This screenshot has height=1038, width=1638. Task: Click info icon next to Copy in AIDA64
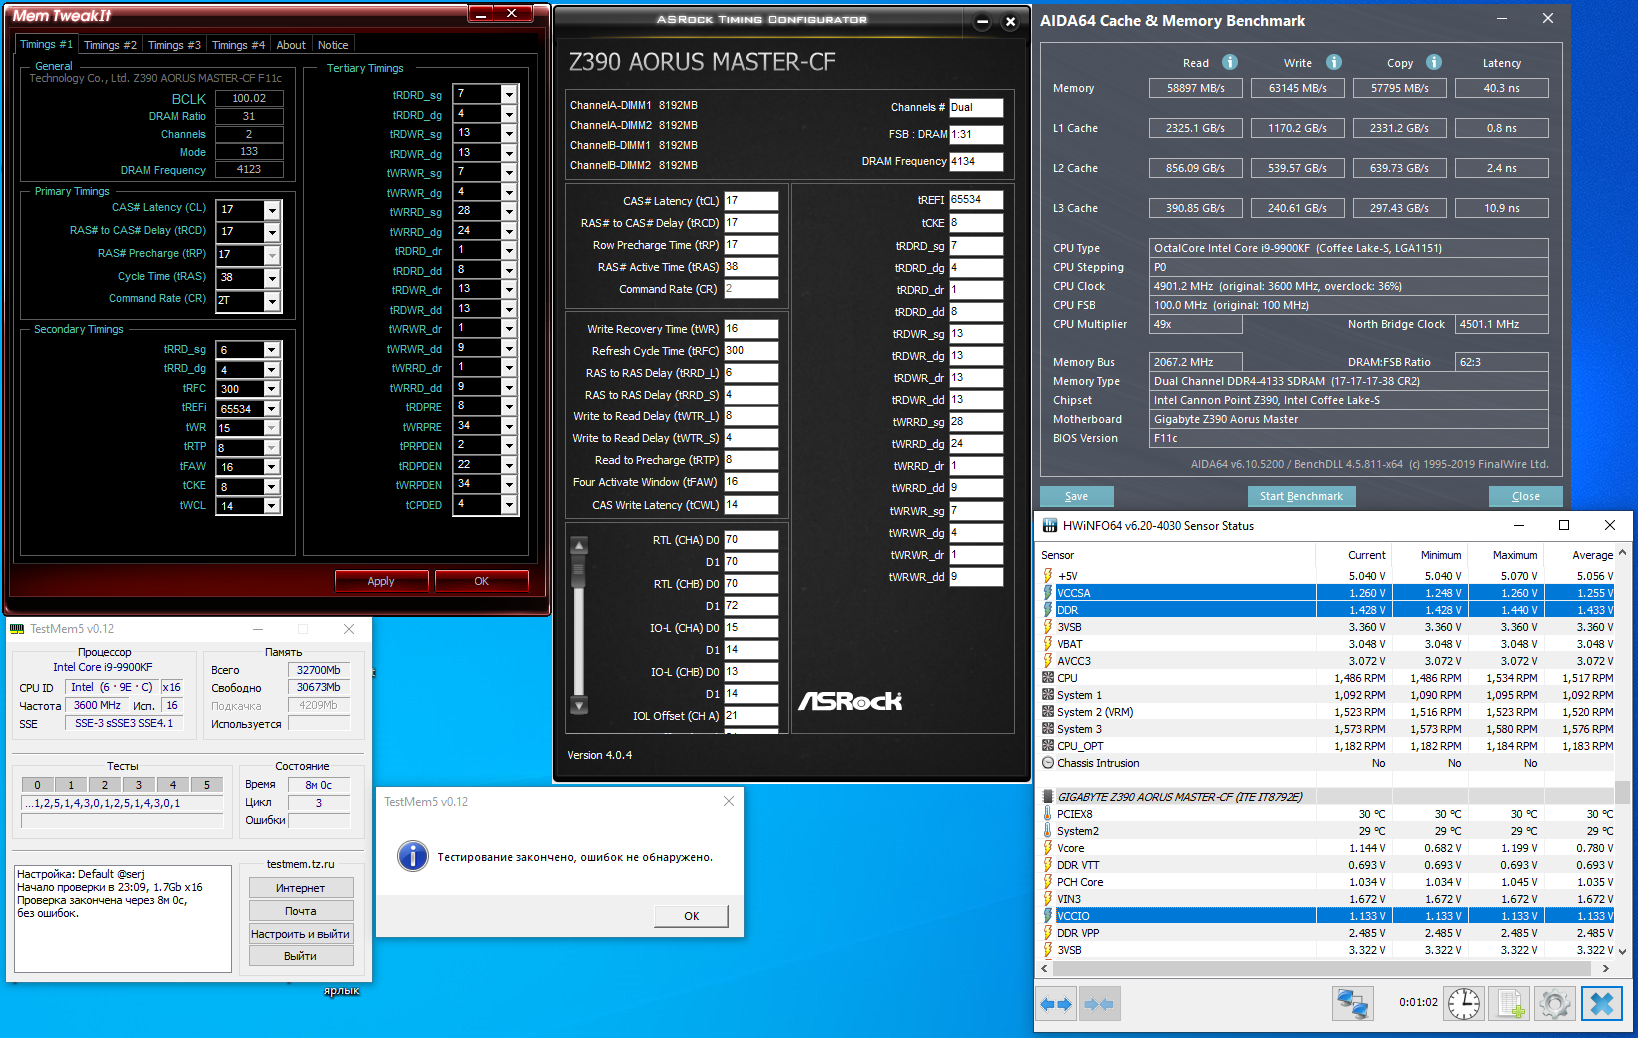pyautogui.click(x=1434, y=62)
